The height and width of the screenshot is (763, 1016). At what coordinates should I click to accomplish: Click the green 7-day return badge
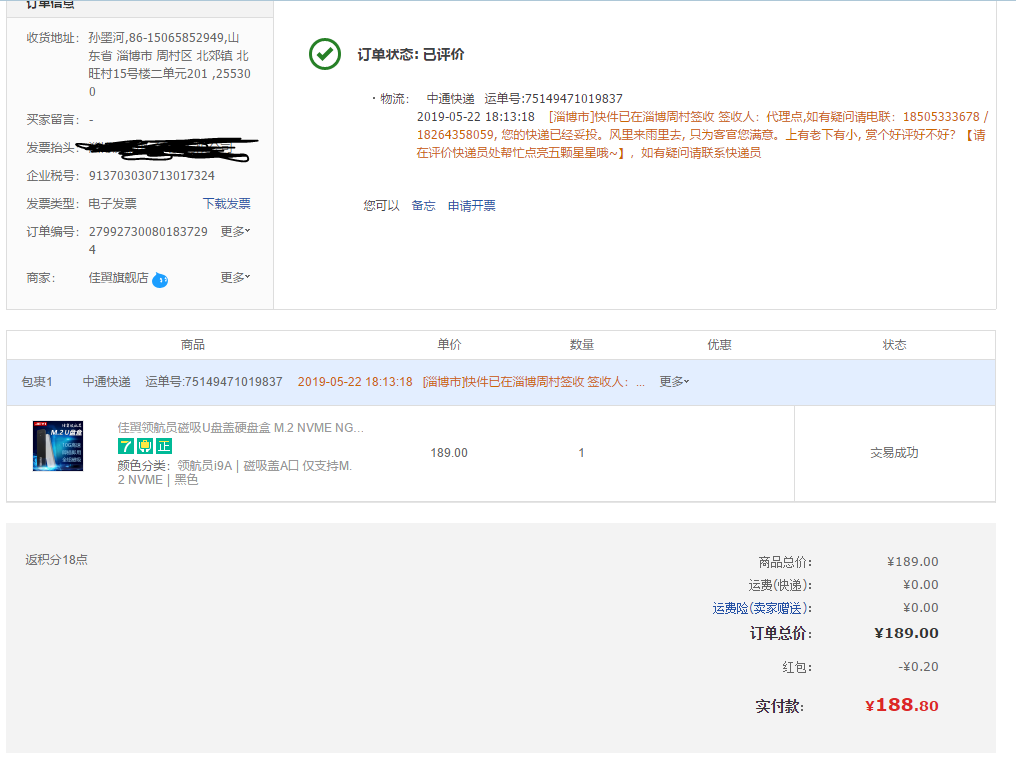pyautogui.click(x=126, y=446)
